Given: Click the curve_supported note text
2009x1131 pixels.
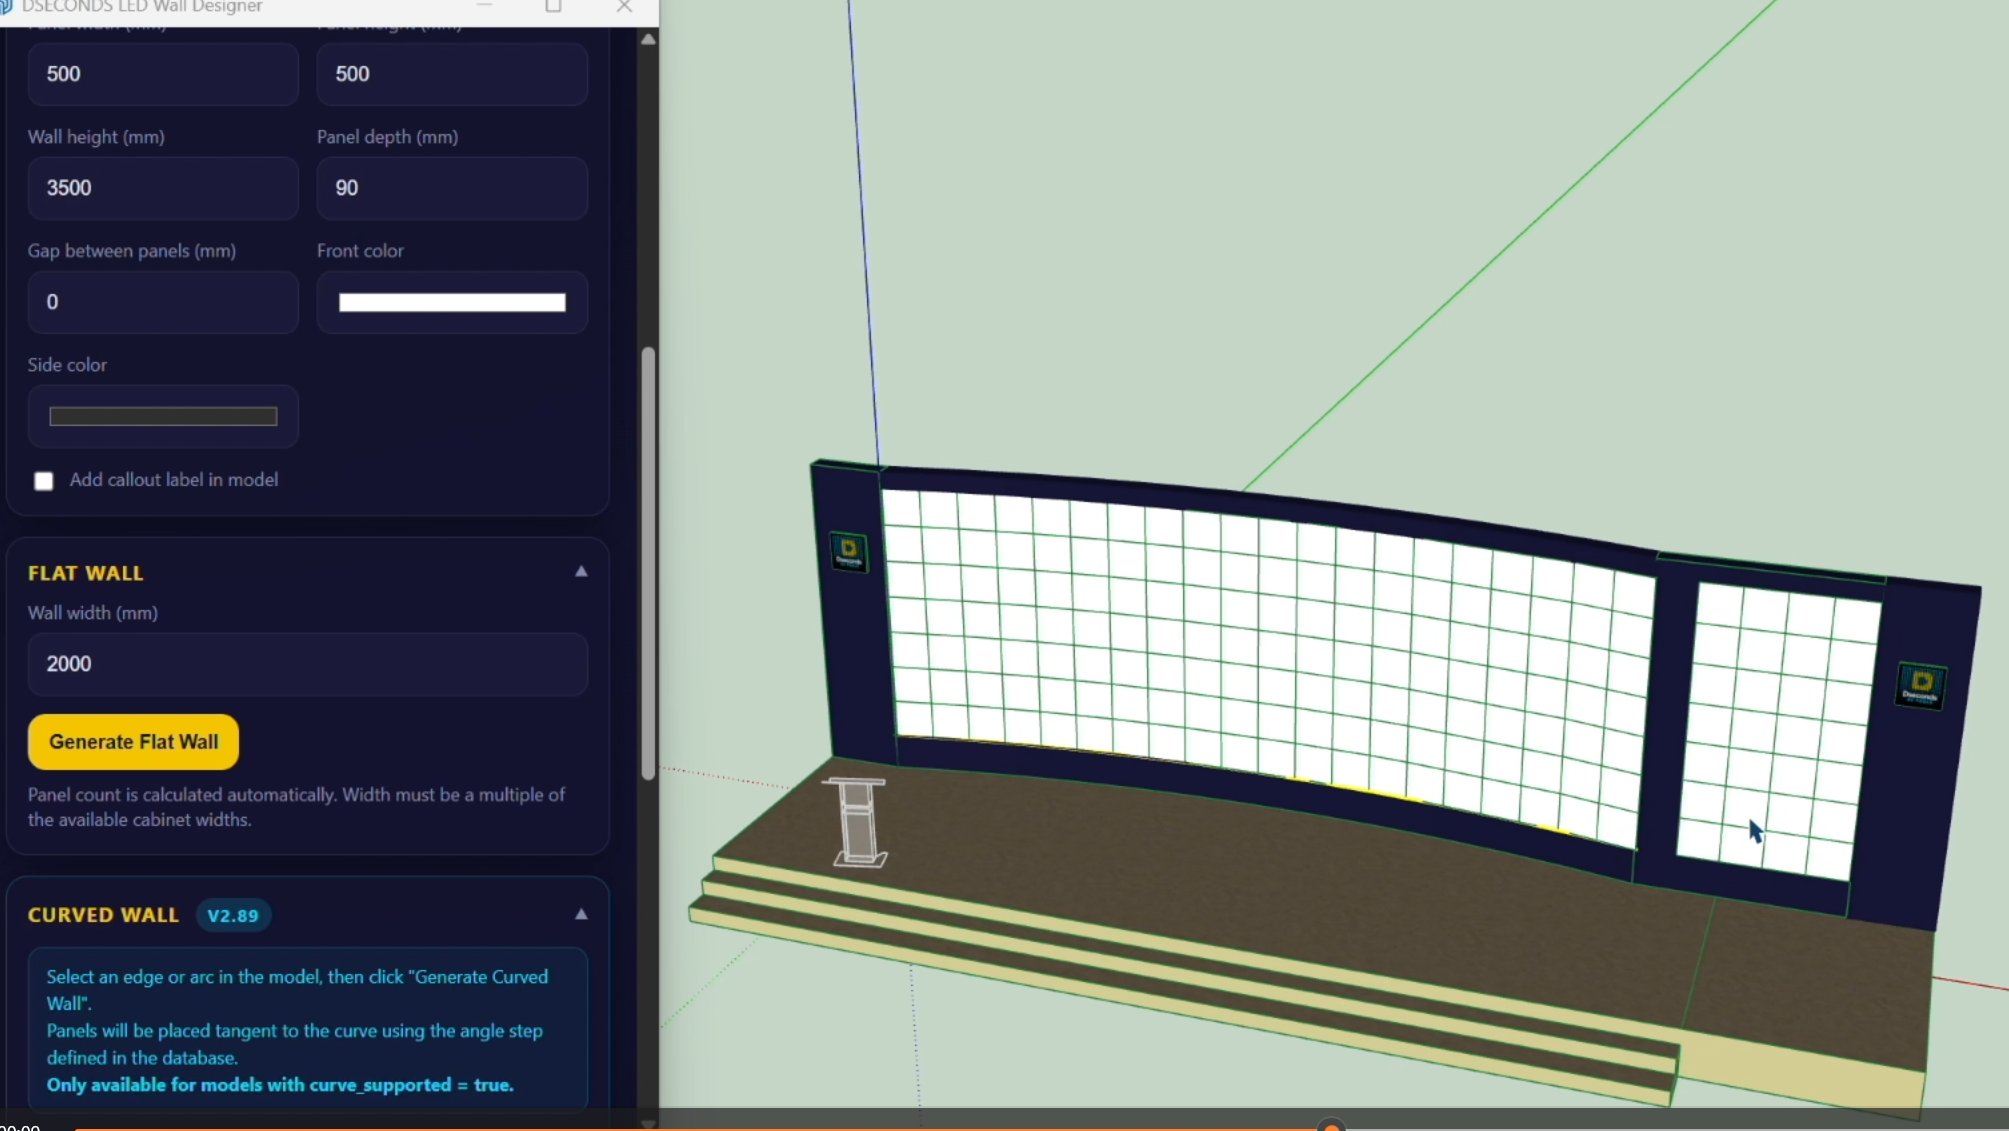Looking at the screenshot, I should pyautogui.click(x=280, y=1085).
